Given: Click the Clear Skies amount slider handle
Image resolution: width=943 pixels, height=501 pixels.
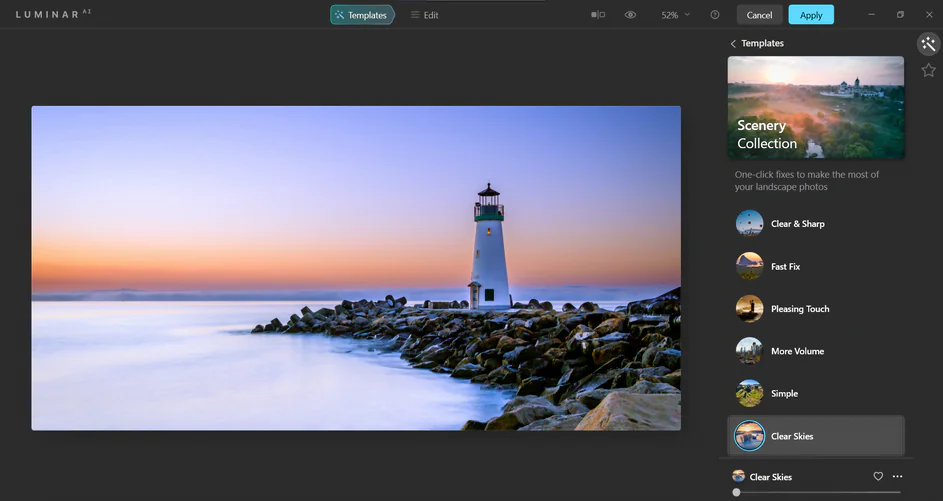Looking at the screenshot, I should coord(737,492).
